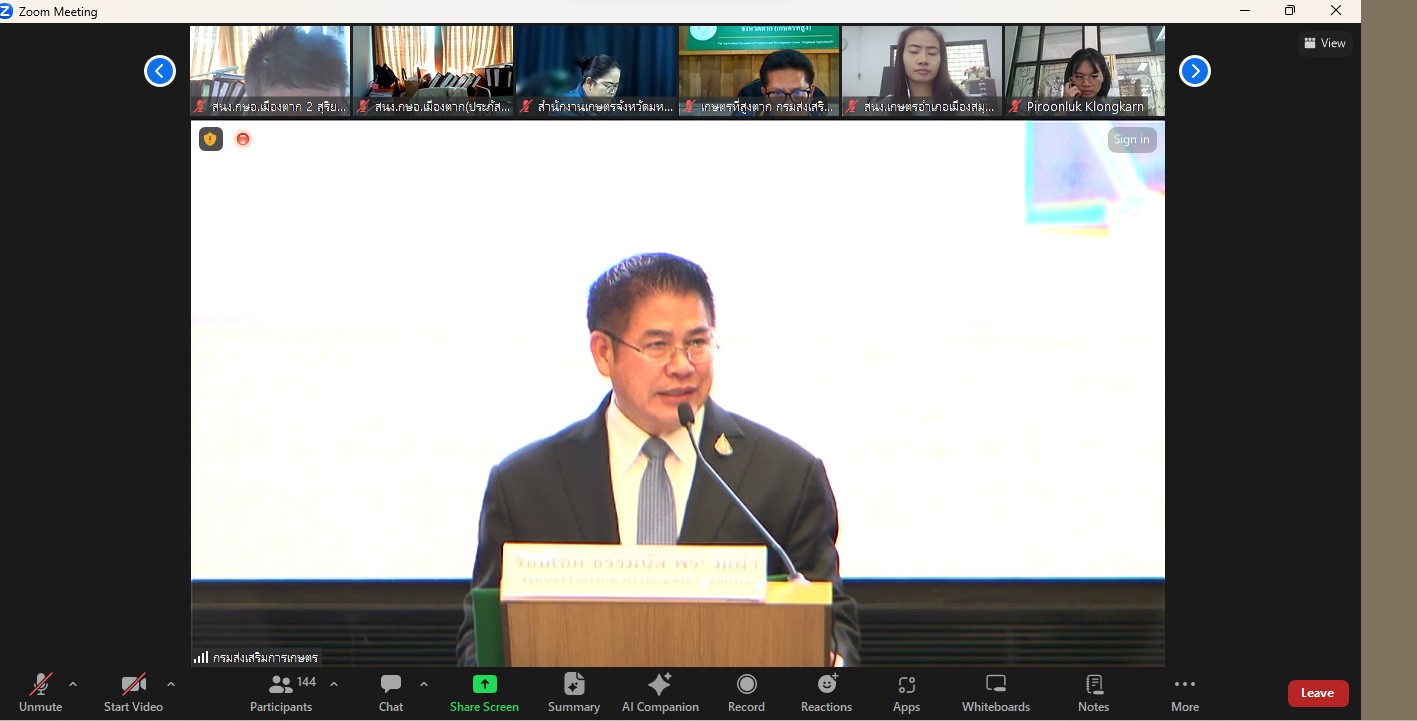
Task: Open the View layout menu
Action: 1325,43
